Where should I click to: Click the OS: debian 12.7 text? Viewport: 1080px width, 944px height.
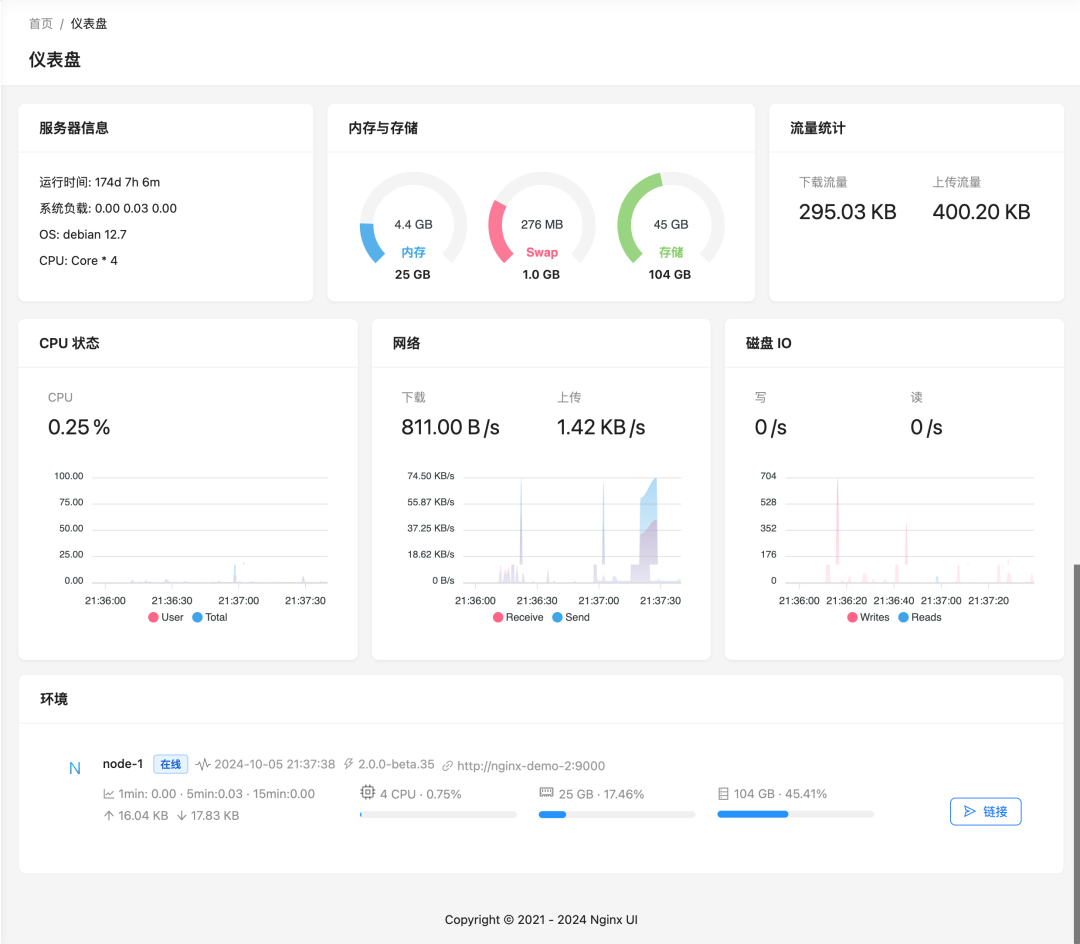point(83,234)
